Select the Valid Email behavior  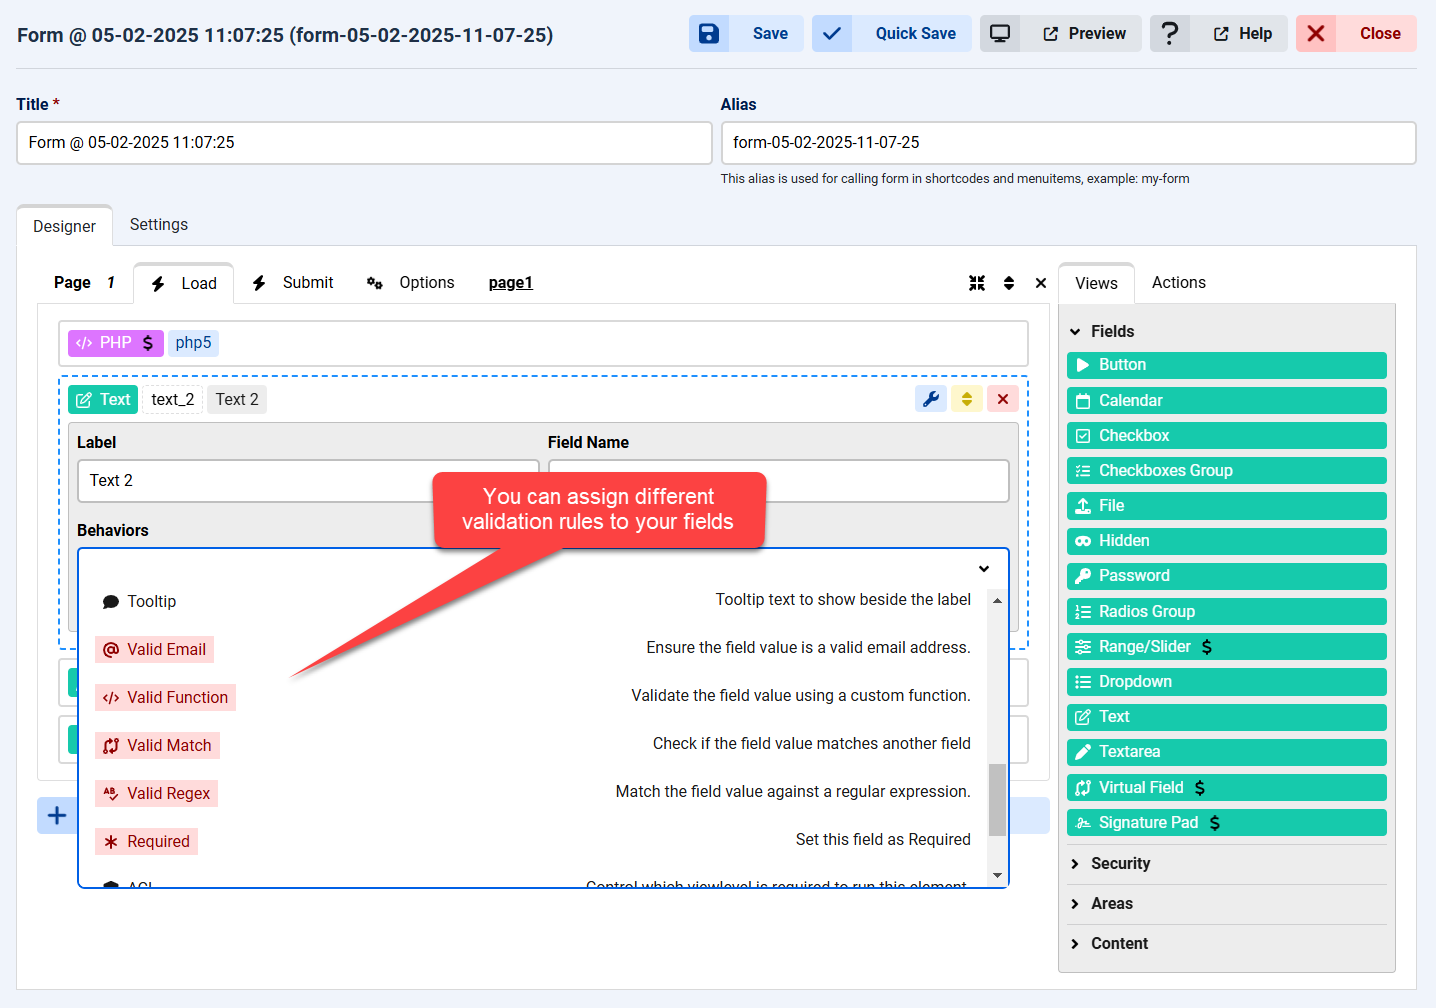(155, 649)
